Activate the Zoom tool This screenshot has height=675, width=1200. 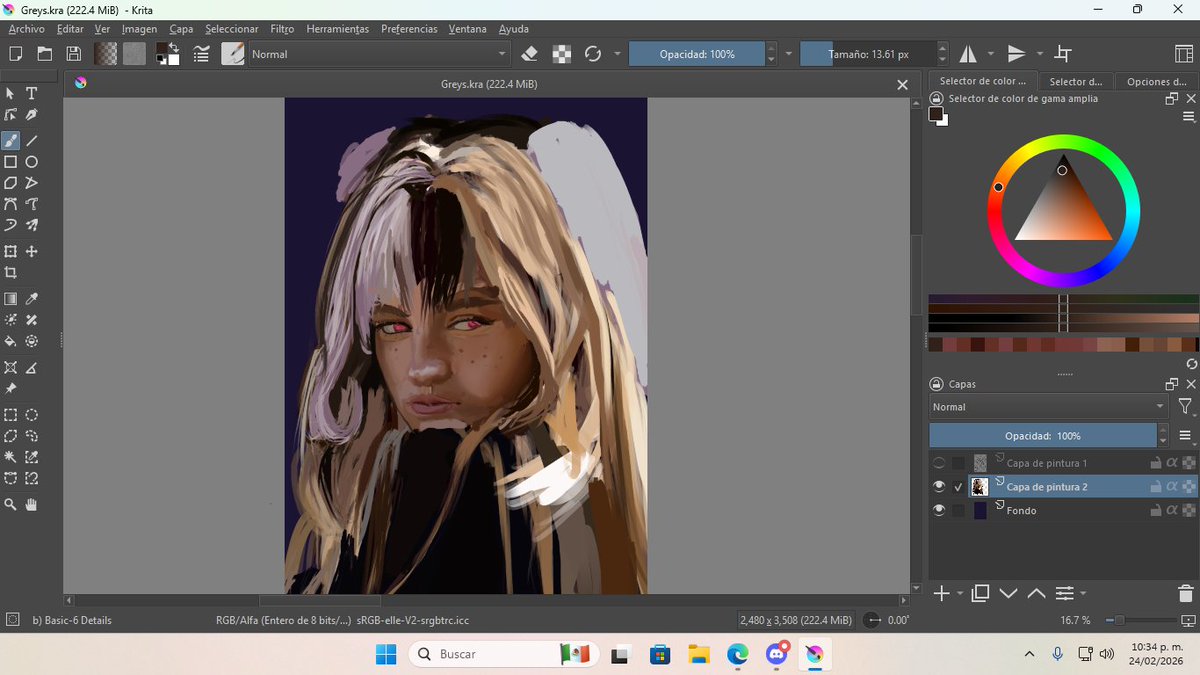[12, 504]
